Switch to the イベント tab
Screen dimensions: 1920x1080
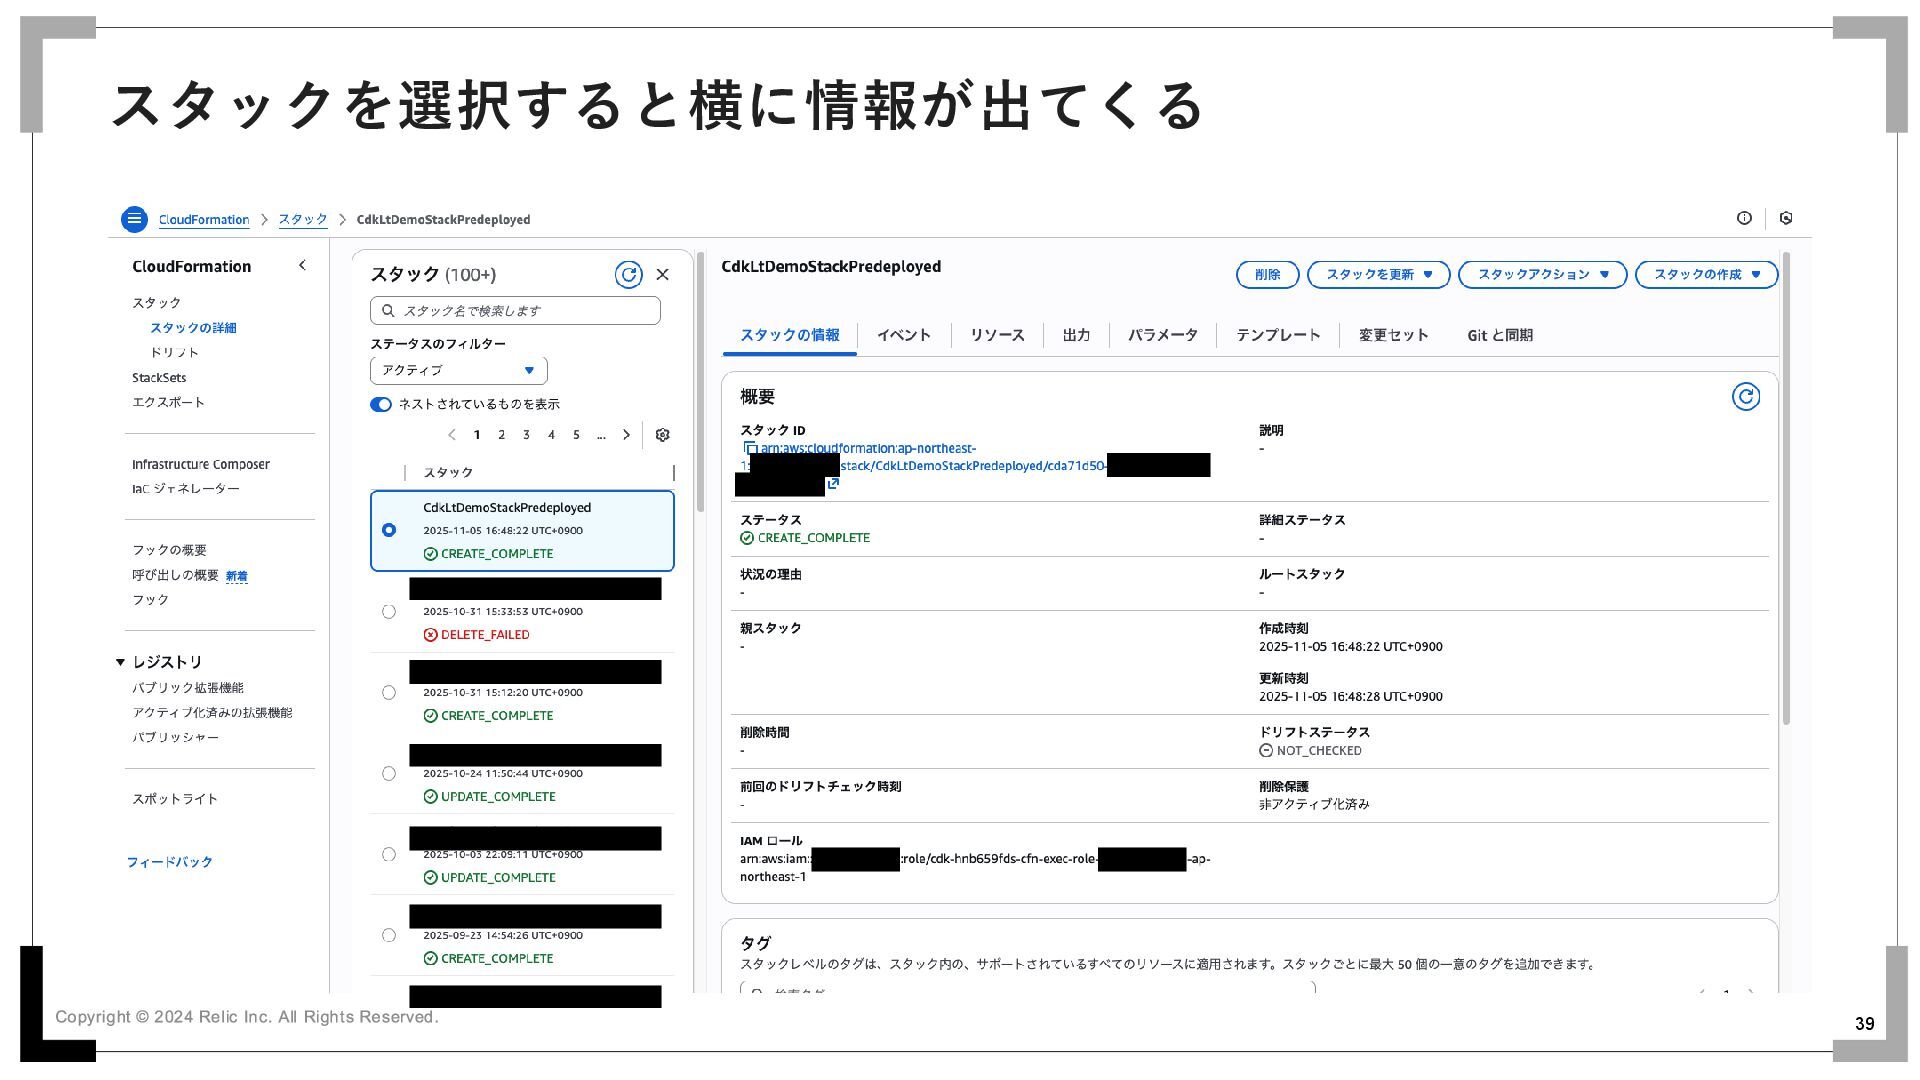pos(903,336)
